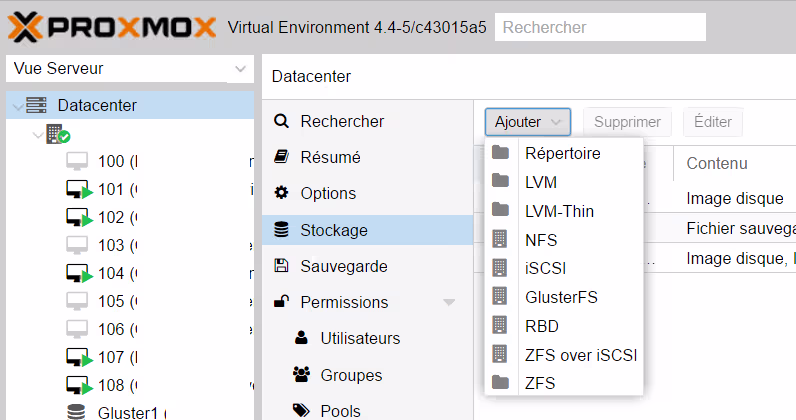Click the Options gear icon

(x=281, y=193)
